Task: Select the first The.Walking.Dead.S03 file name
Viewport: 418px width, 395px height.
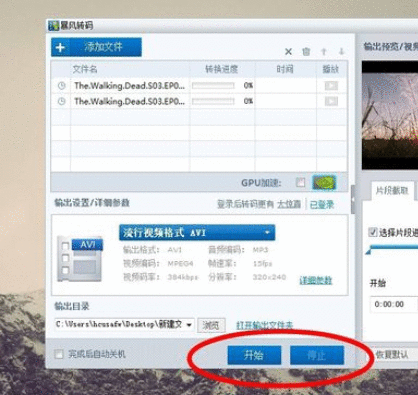Action: click(129, 86)
